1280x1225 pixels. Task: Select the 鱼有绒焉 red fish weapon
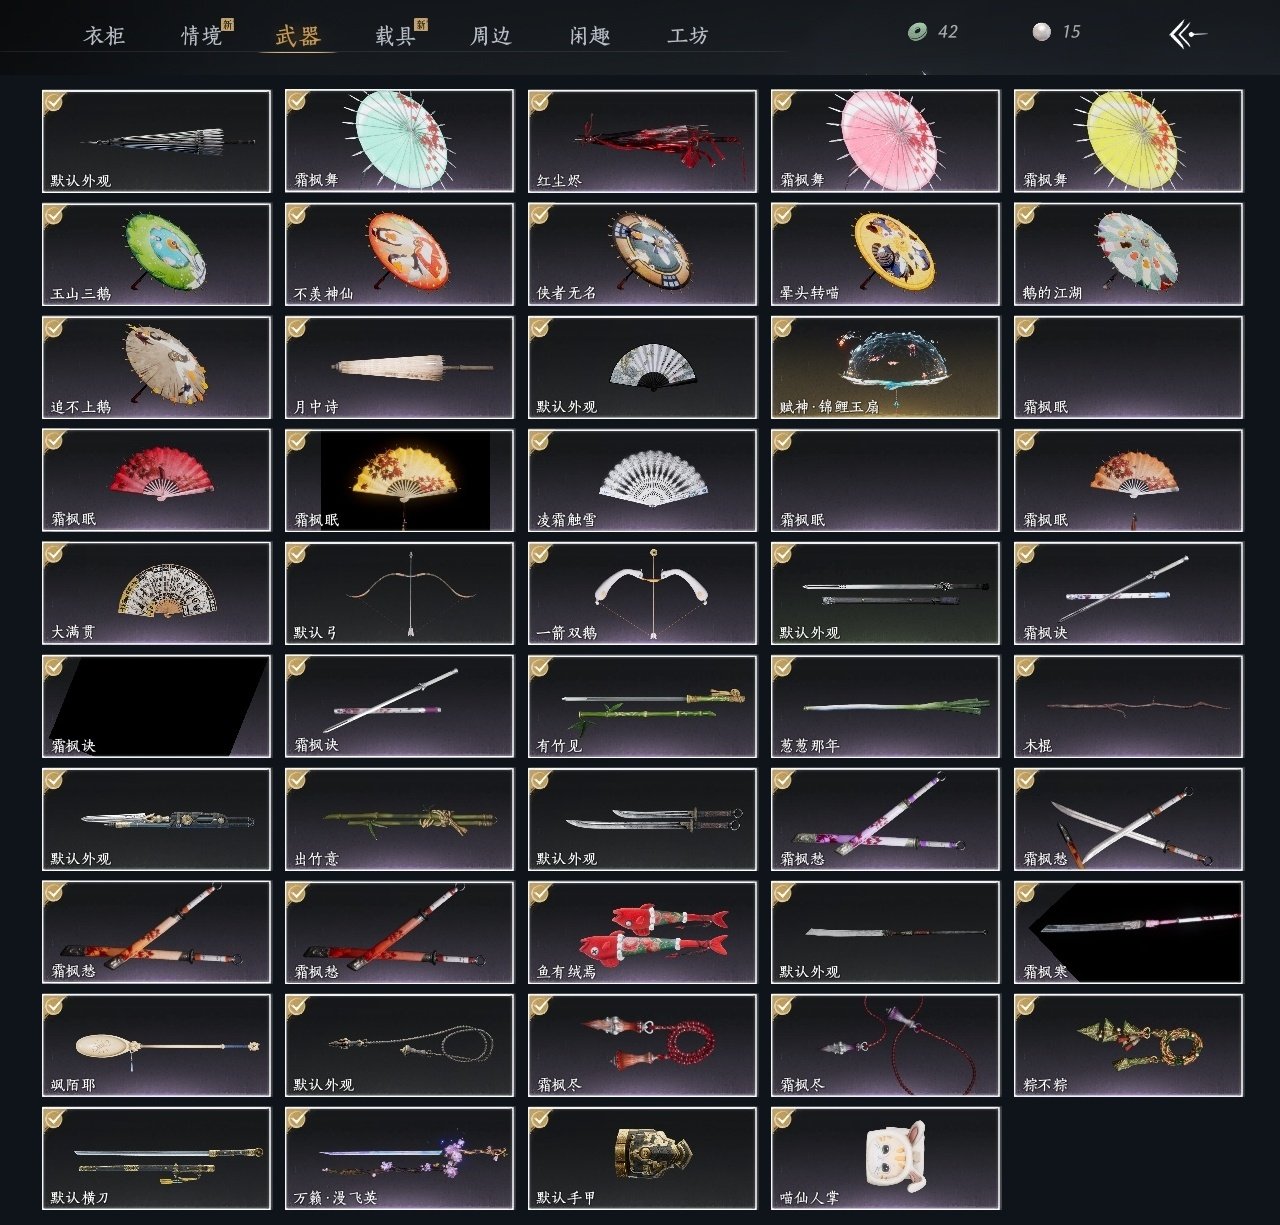(642, 932)
